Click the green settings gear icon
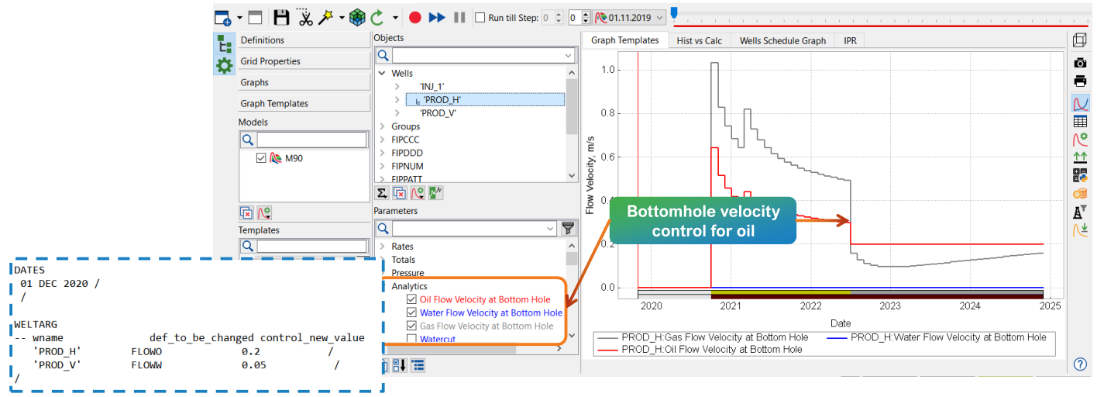The height and width of the screenshot is (397, 1097). pyautogui.click(x=224, y=65)
